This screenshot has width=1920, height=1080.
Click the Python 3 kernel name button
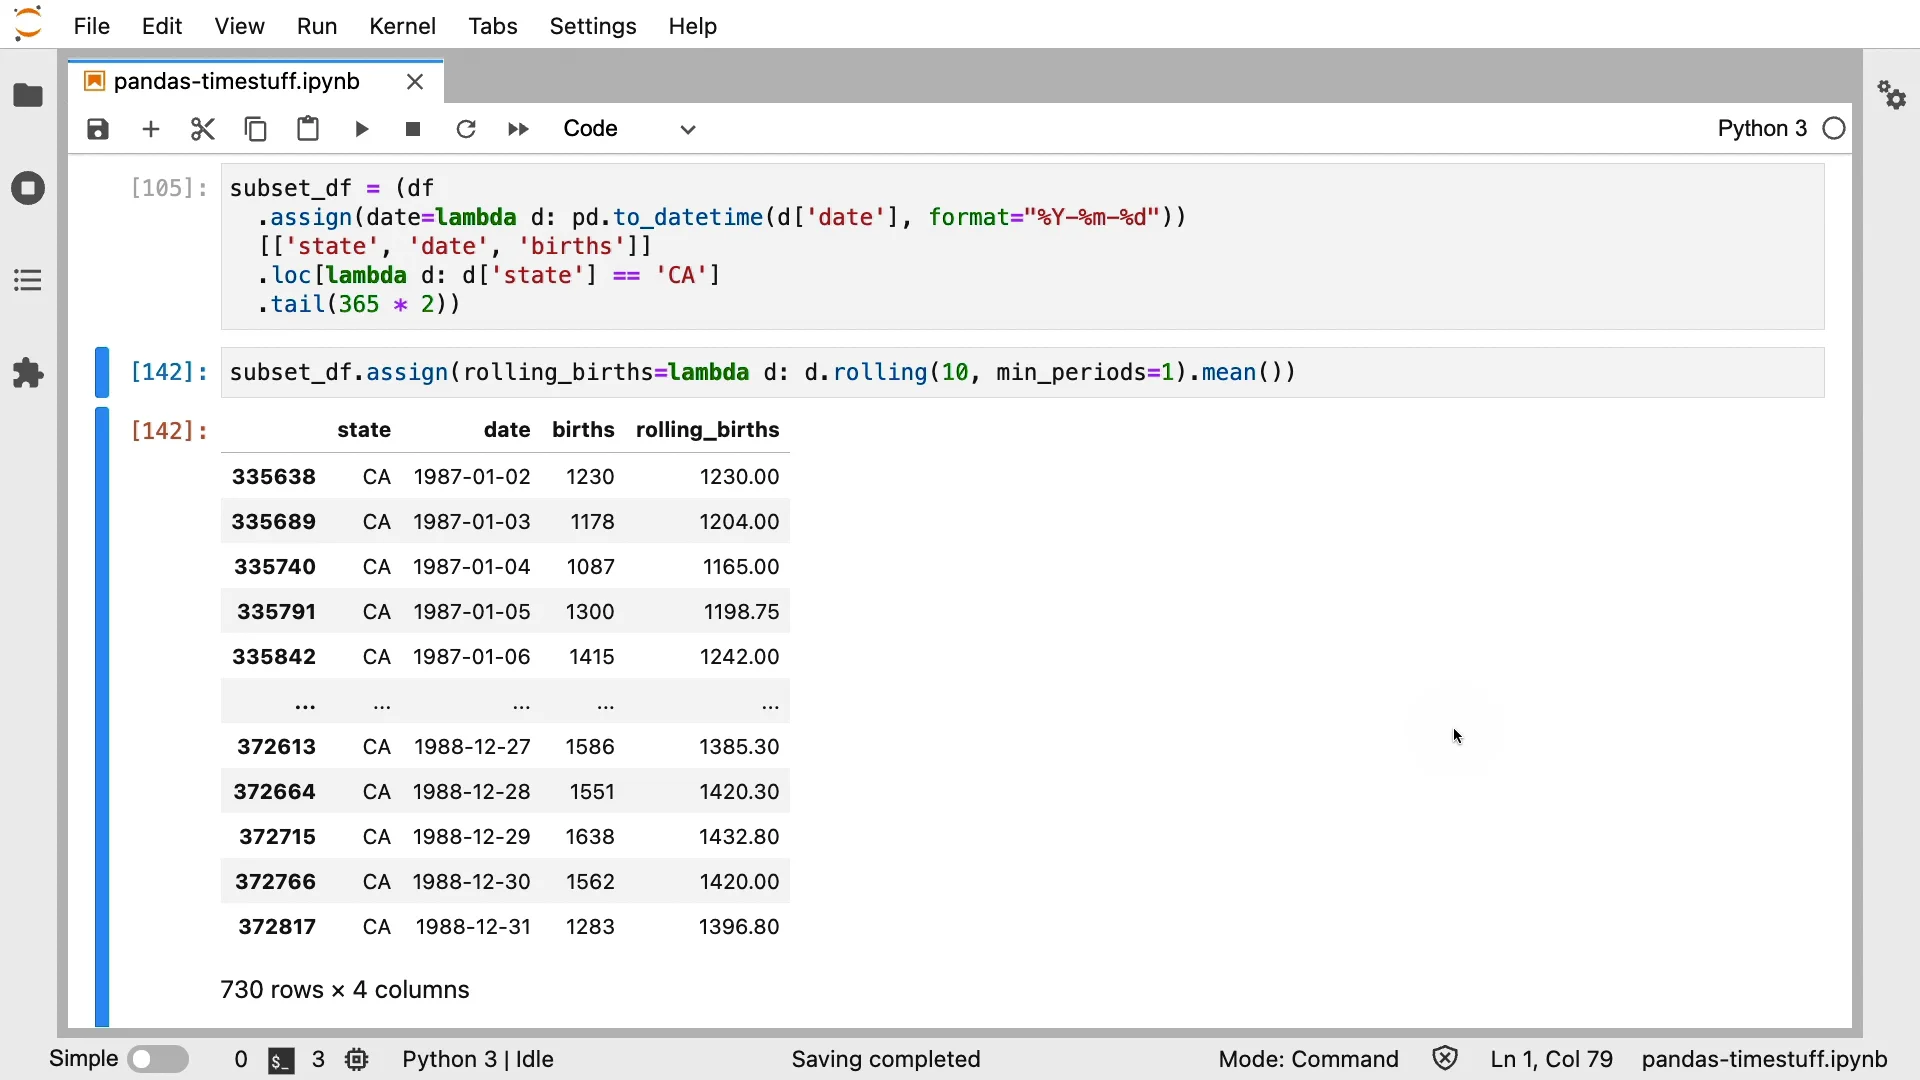1762,129
